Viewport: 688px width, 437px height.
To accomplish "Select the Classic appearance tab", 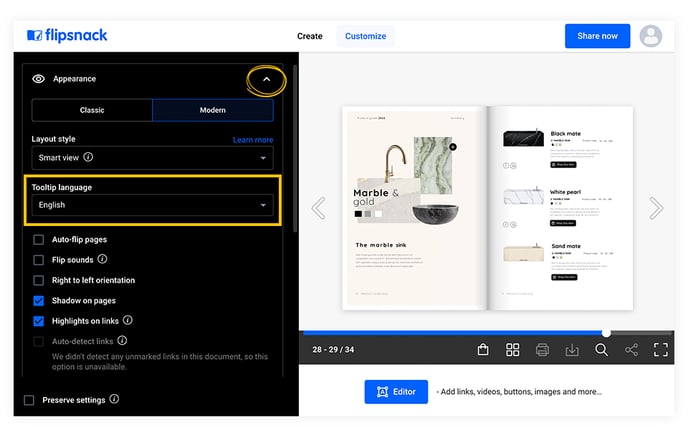I will (x=92, y=110).
